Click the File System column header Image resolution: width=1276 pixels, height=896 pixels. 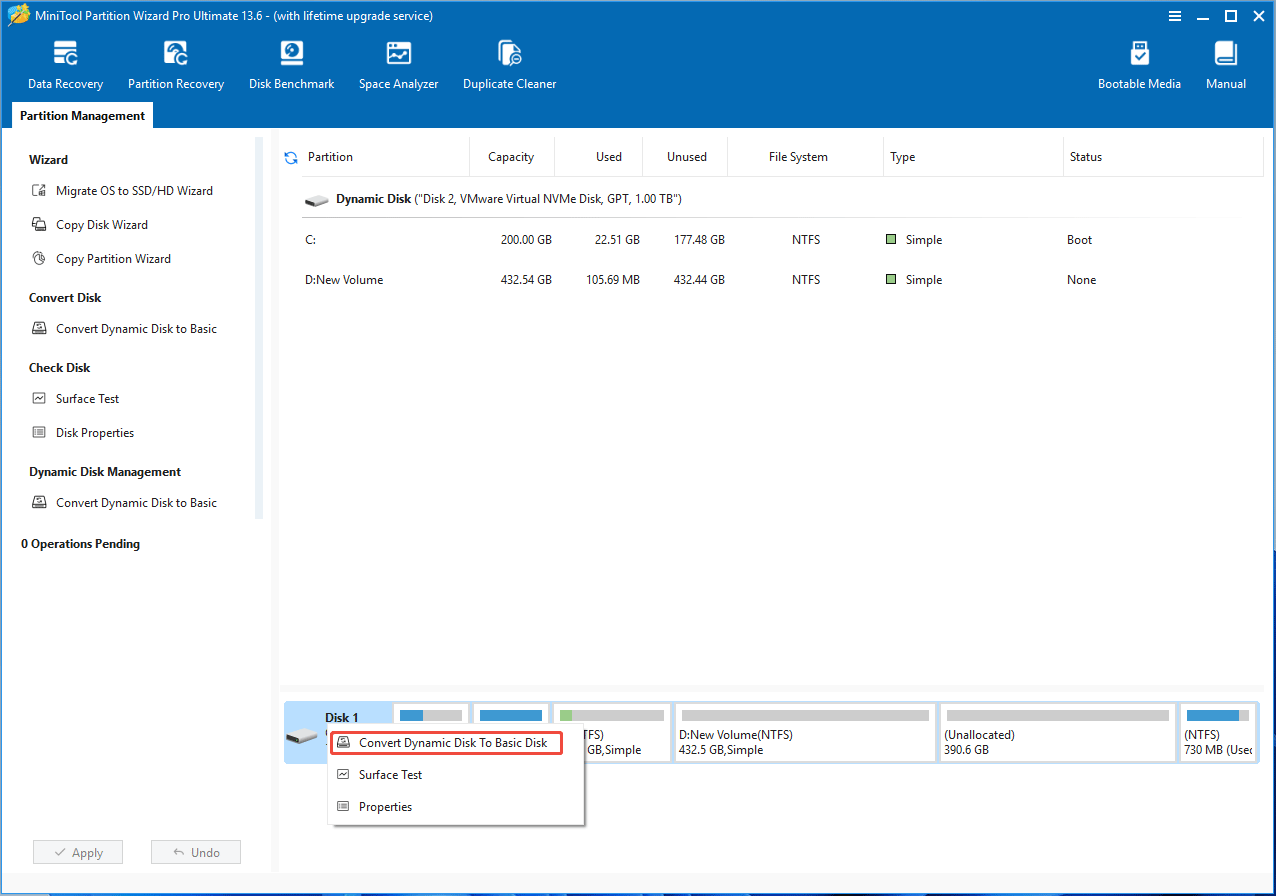click(798, 157)
